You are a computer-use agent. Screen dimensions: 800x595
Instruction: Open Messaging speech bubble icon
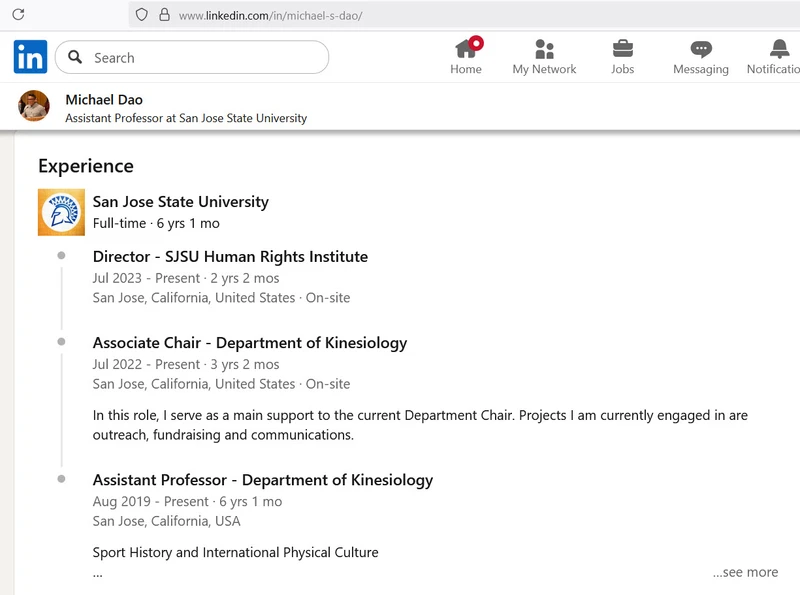coord(701,49)
